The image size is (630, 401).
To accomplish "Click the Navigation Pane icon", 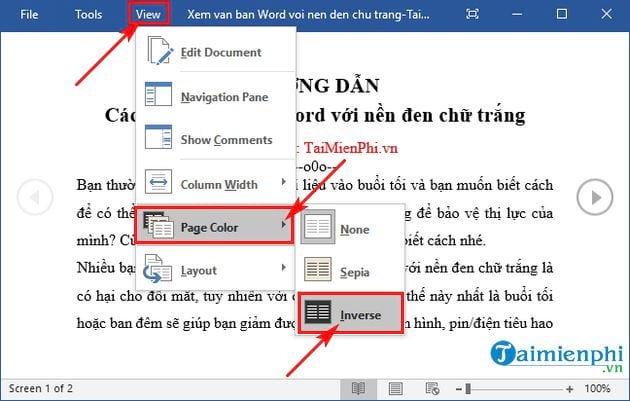I will click(x=158, y=94).
